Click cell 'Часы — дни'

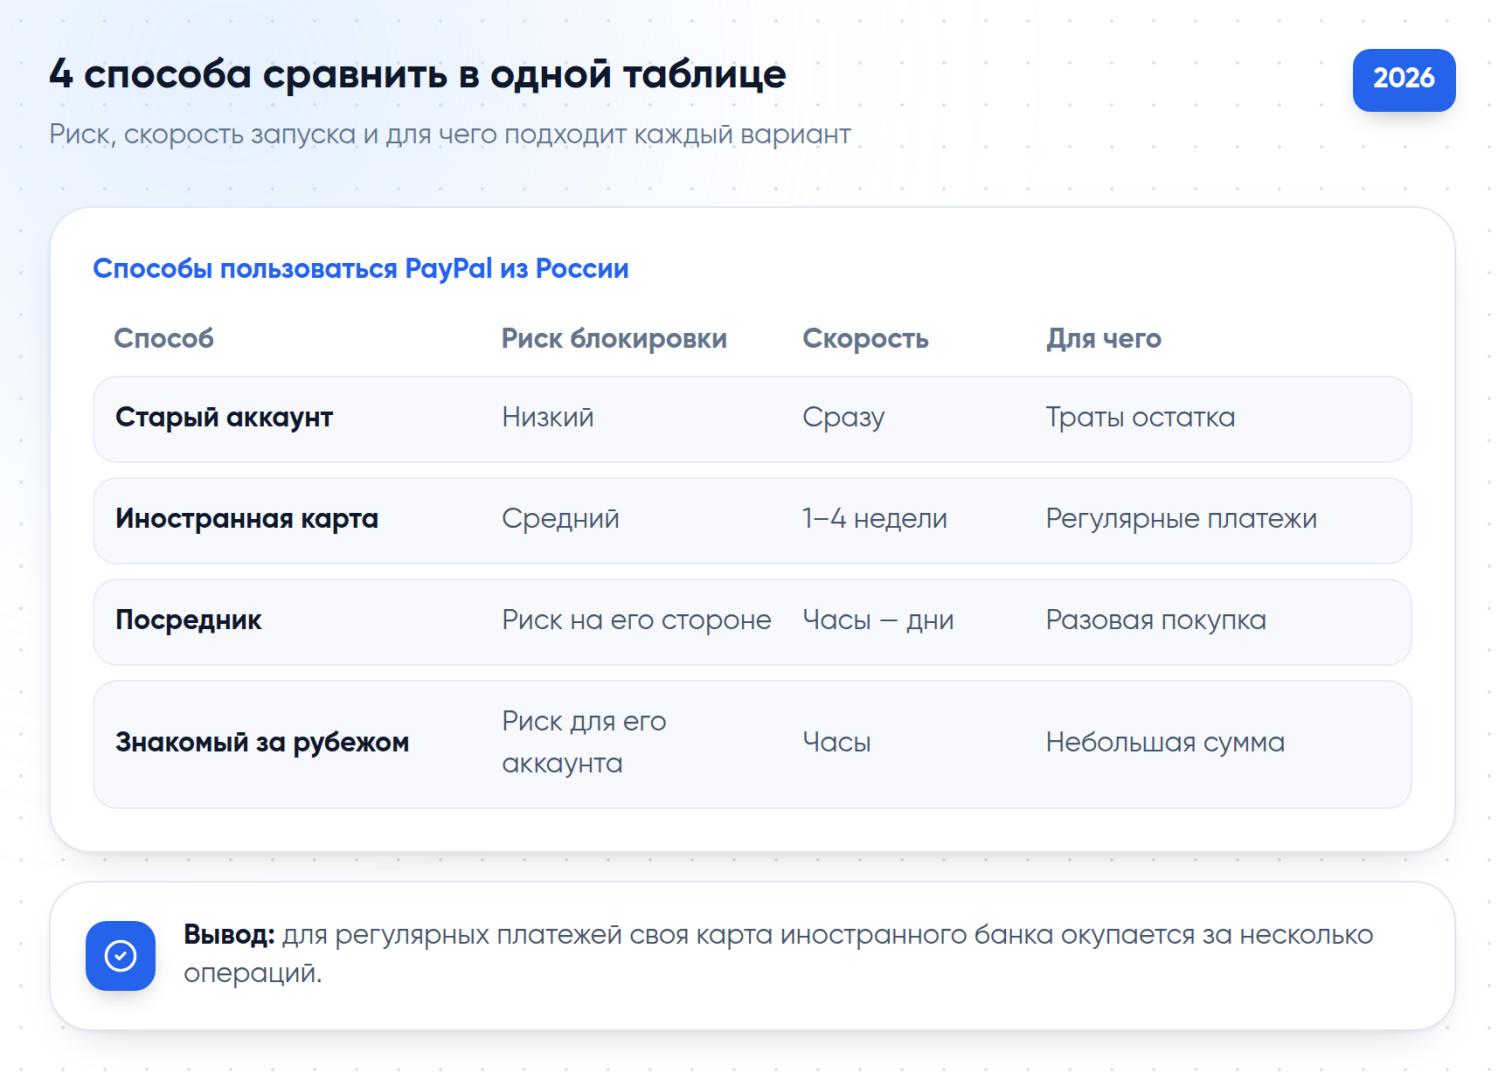[x=877, y=620]
